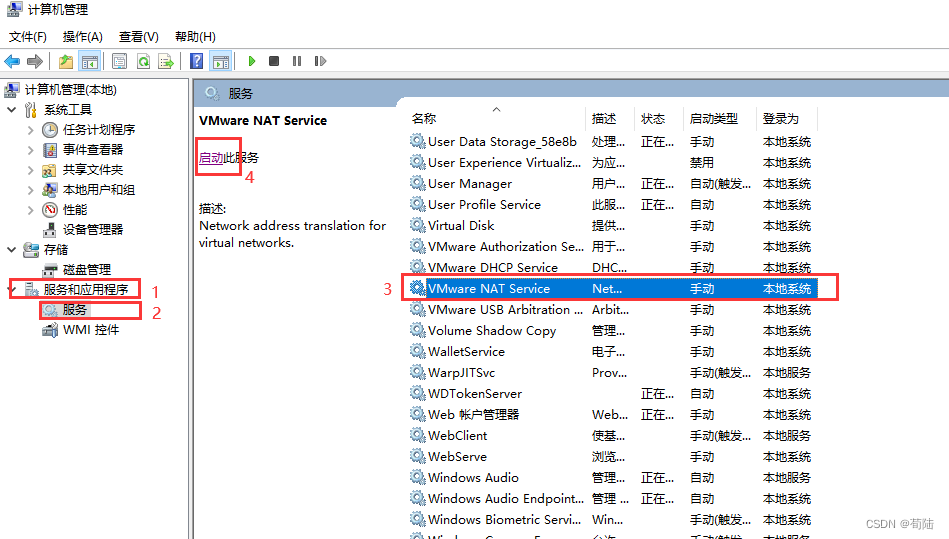Select the VMware NAT Service row

(x=612, y=289)
